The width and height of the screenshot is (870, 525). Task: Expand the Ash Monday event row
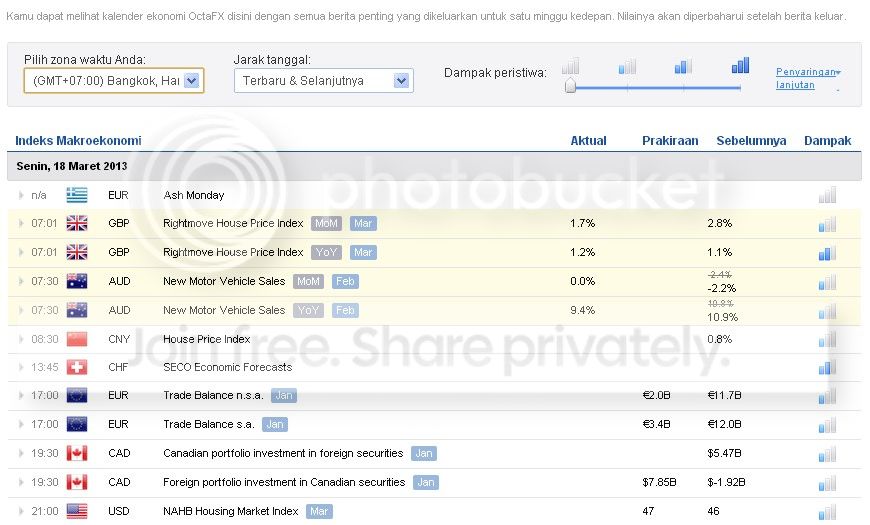point(21,195)
